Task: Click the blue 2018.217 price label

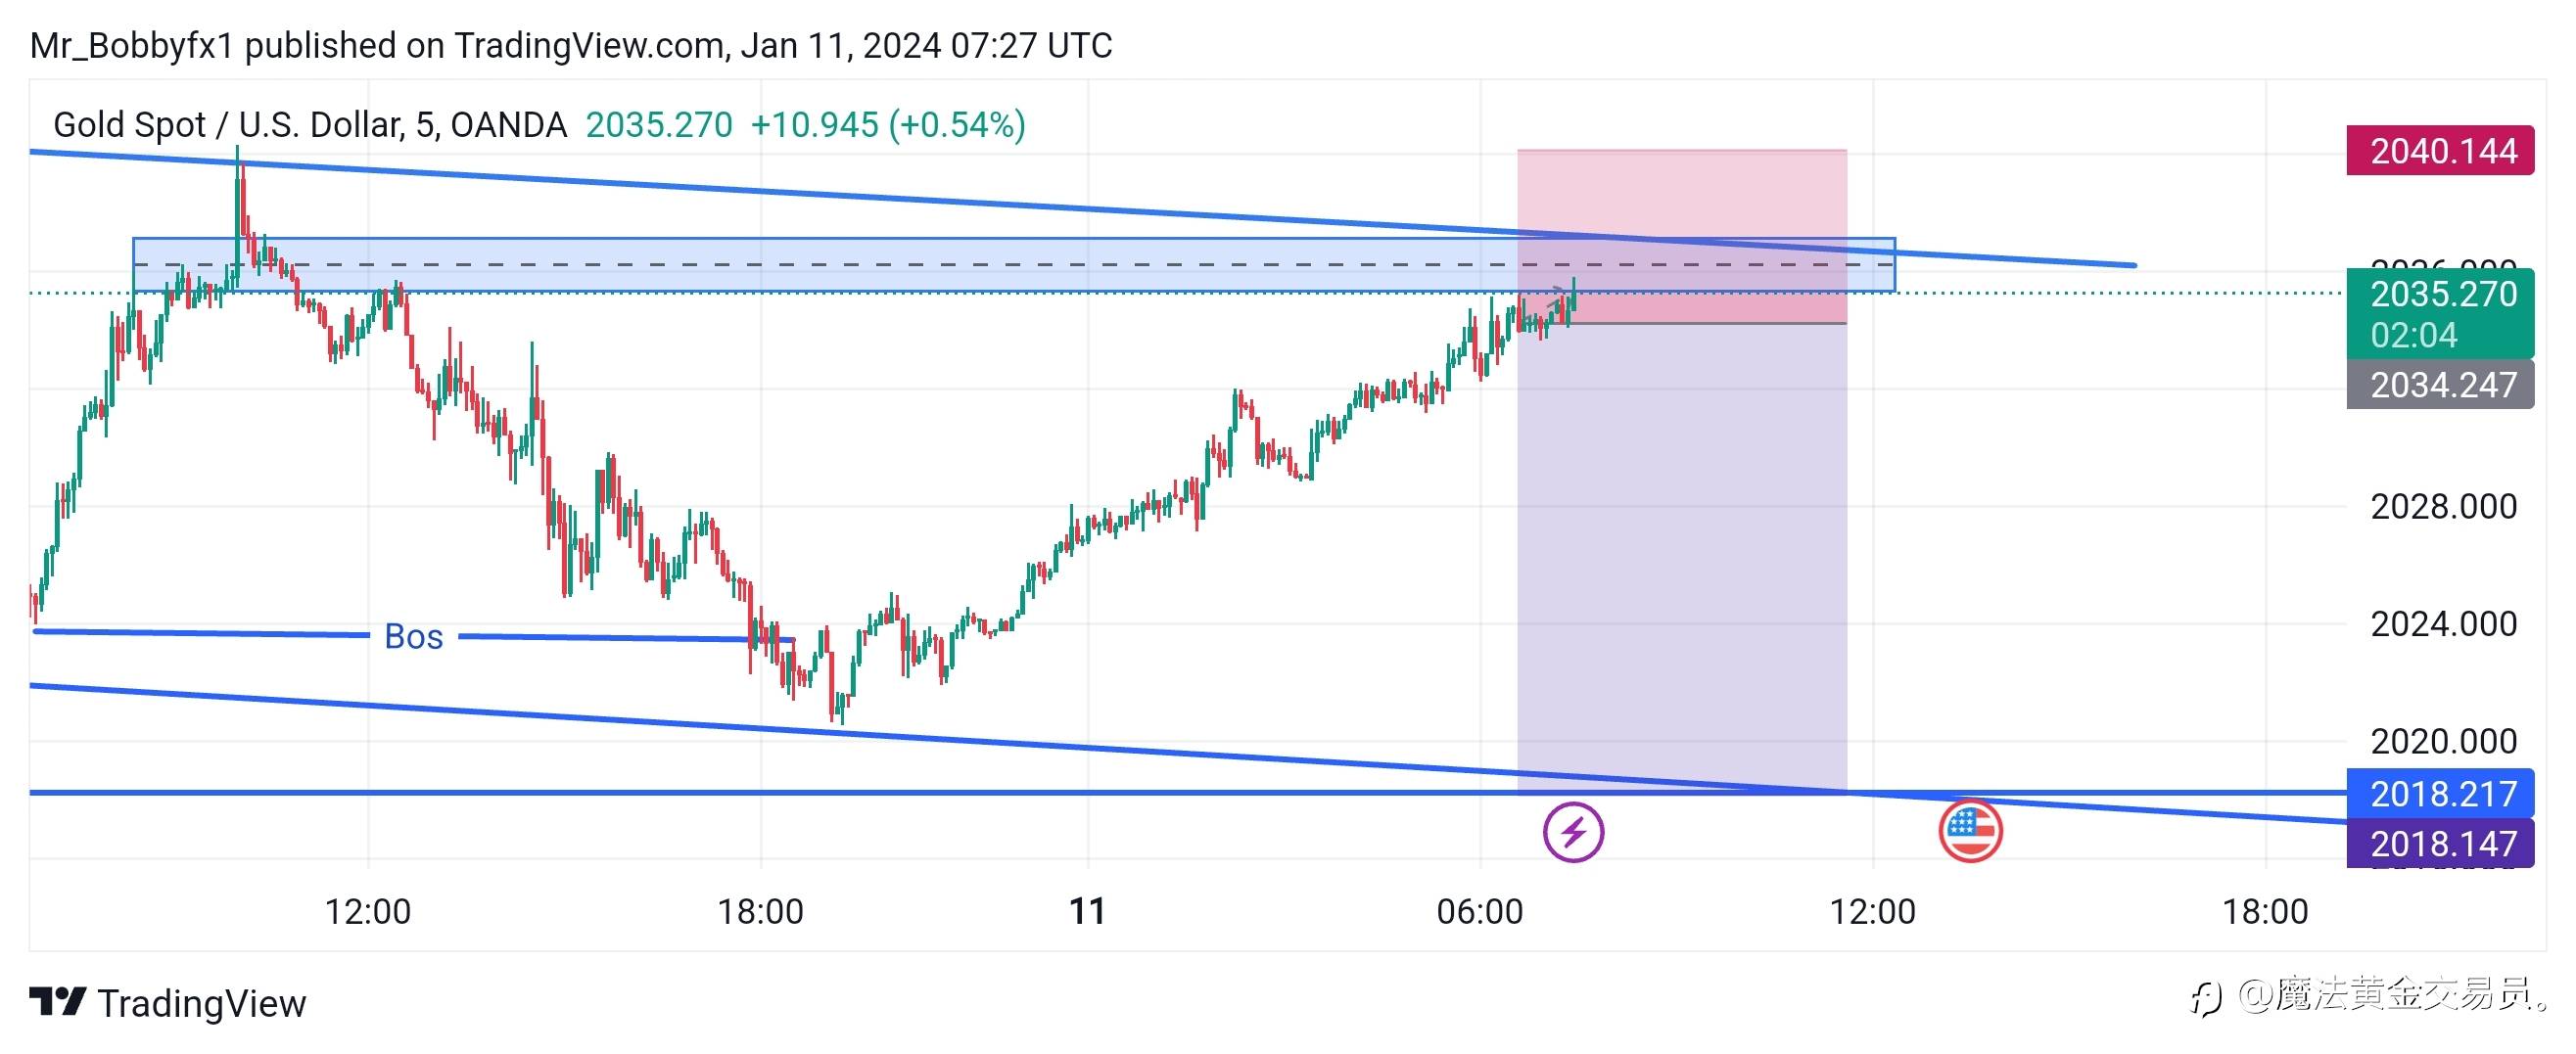Action: 2440,794
